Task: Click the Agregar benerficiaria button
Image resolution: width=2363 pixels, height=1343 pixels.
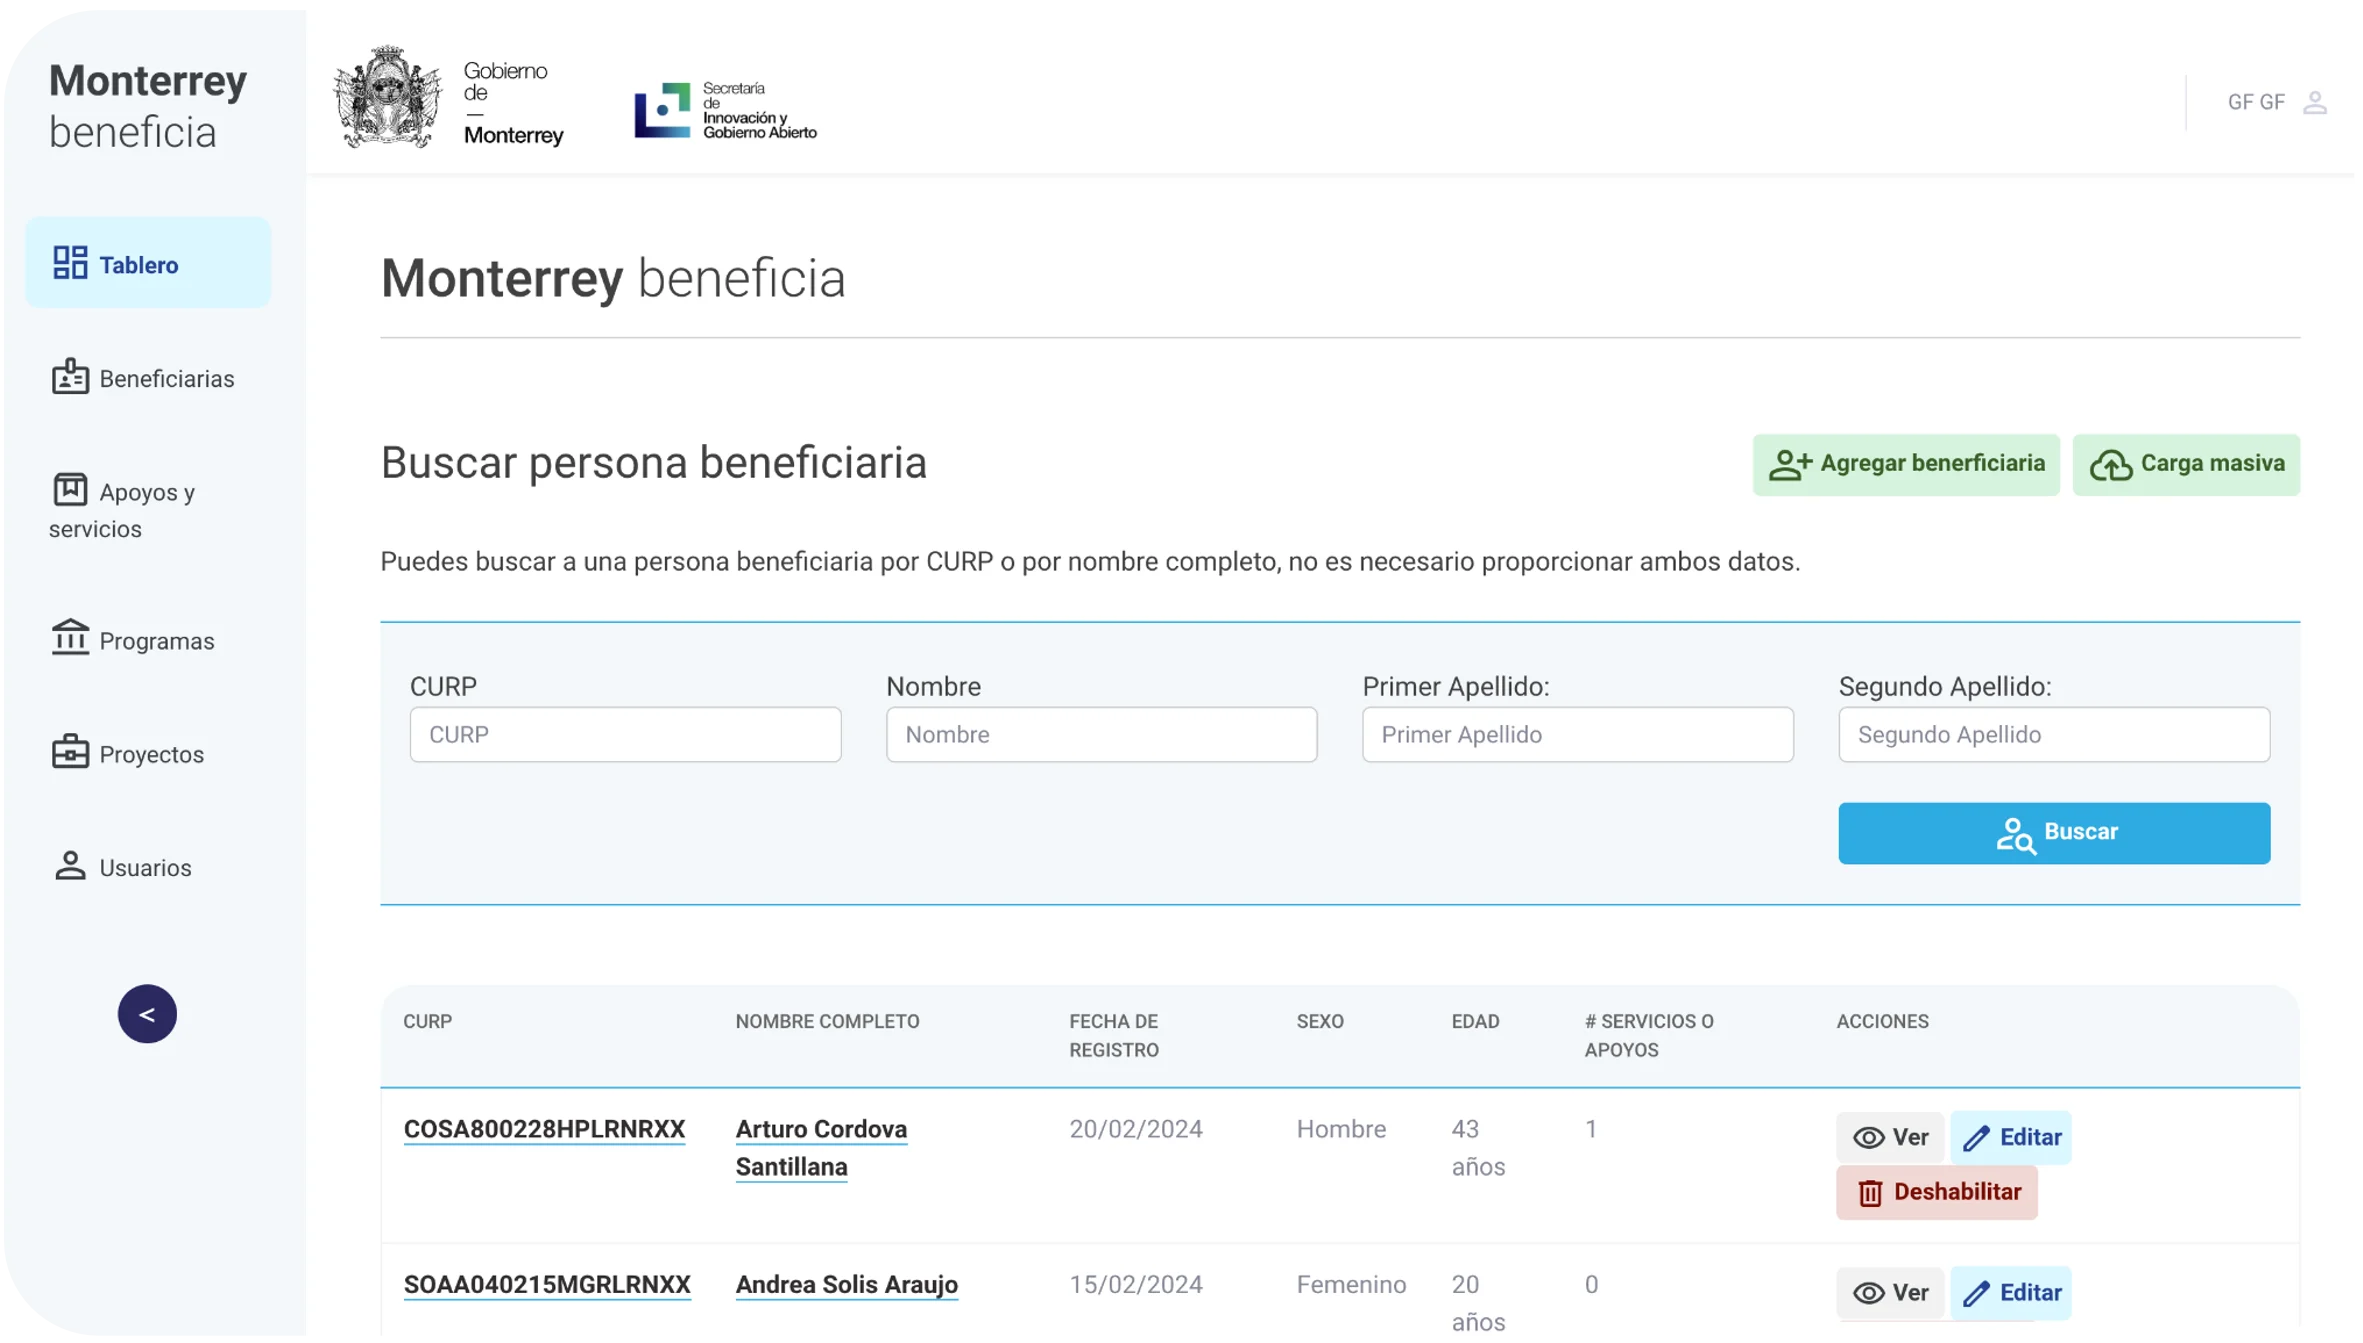Action: point(1906,465)
